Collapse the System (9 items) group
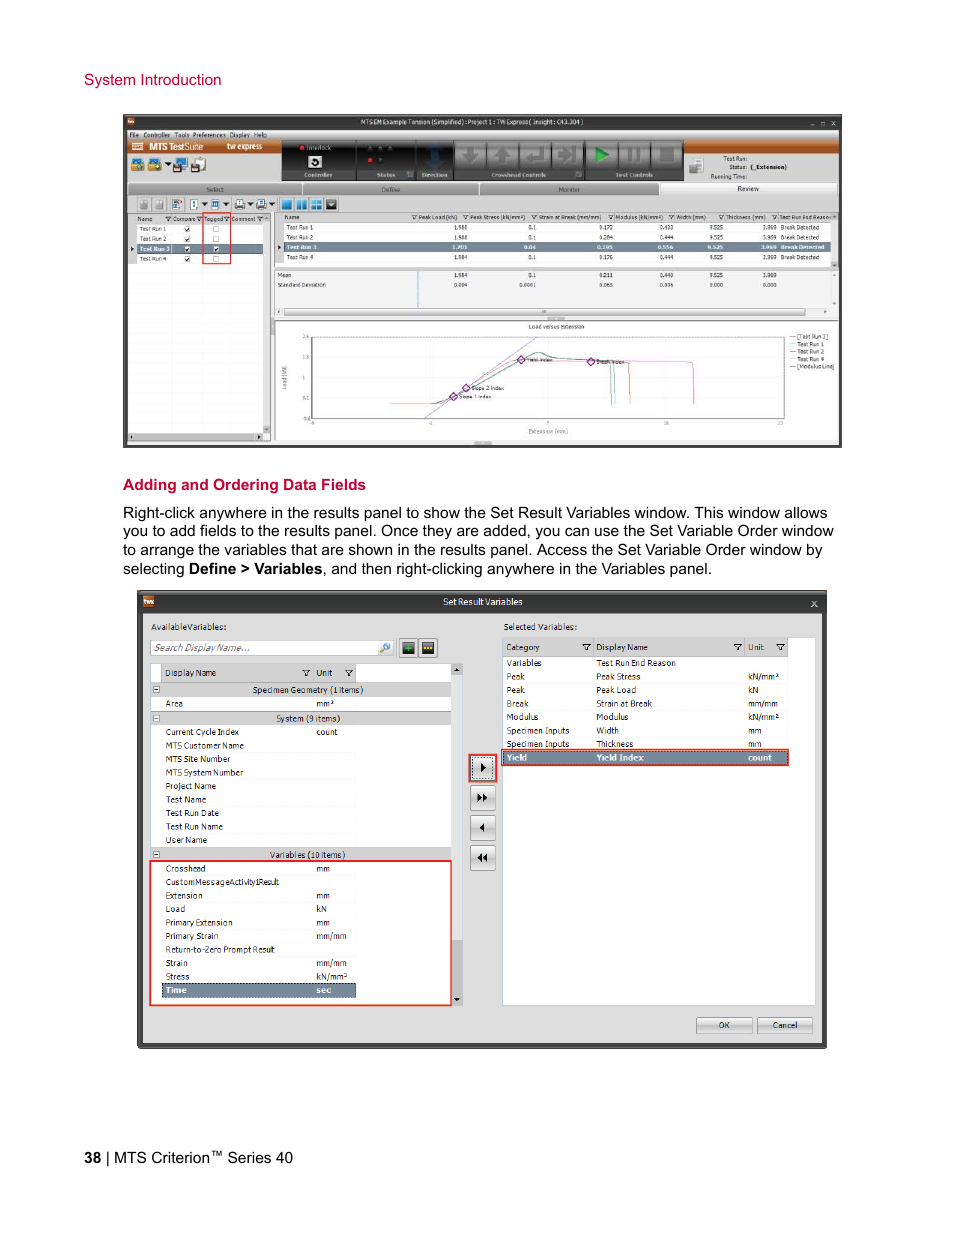This screenshot has width=954, height=1235. pyautogui.click(x=156, y=718)
